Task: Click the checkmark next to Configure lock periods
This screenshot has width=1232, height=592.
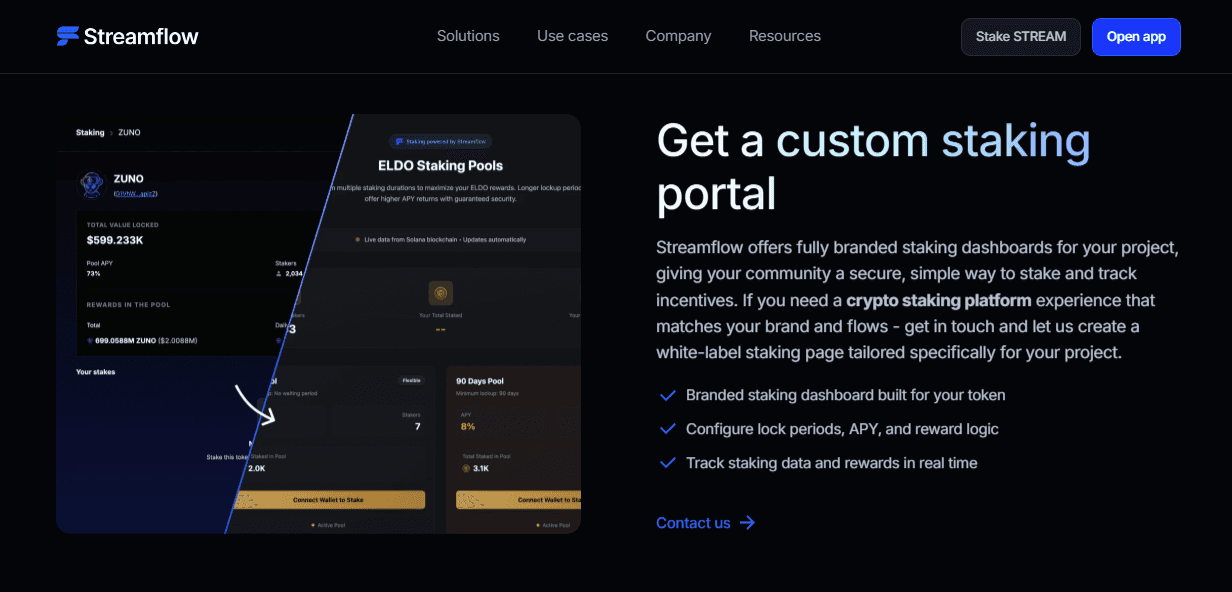Action: point(668,429)
